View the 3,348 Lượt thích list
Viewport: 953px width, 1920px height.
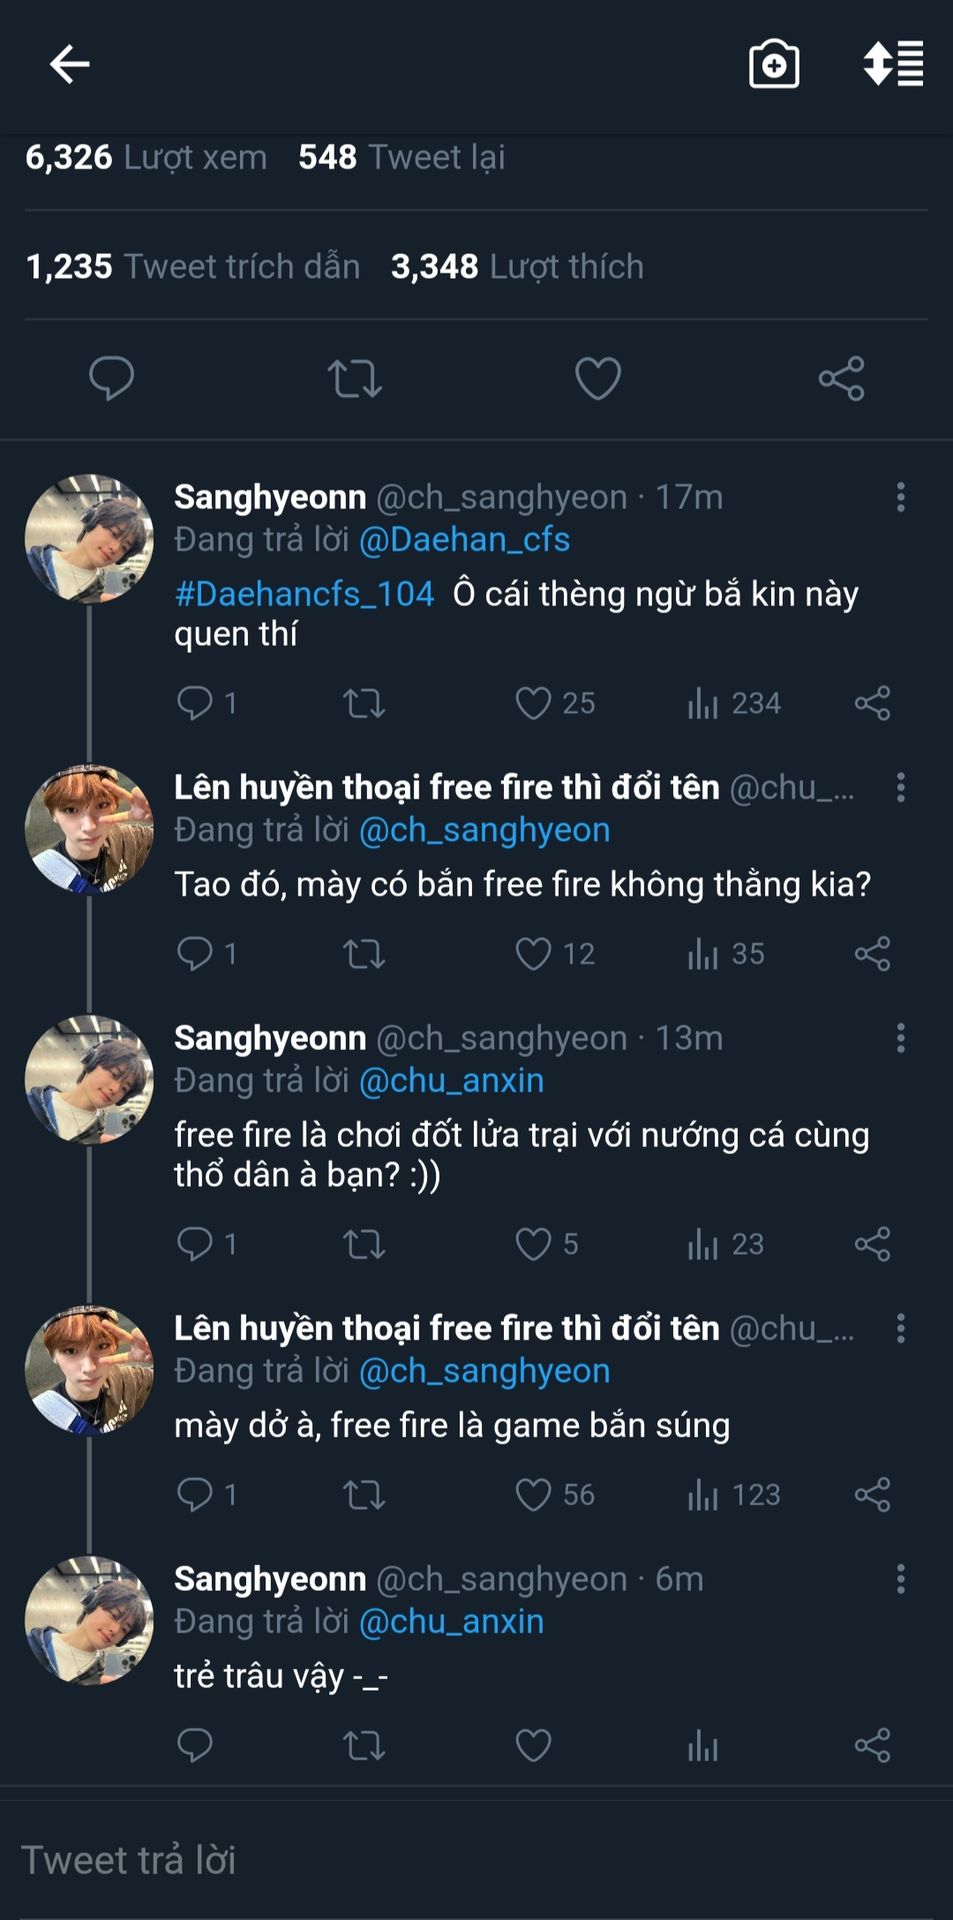click(x=517, y=267)
